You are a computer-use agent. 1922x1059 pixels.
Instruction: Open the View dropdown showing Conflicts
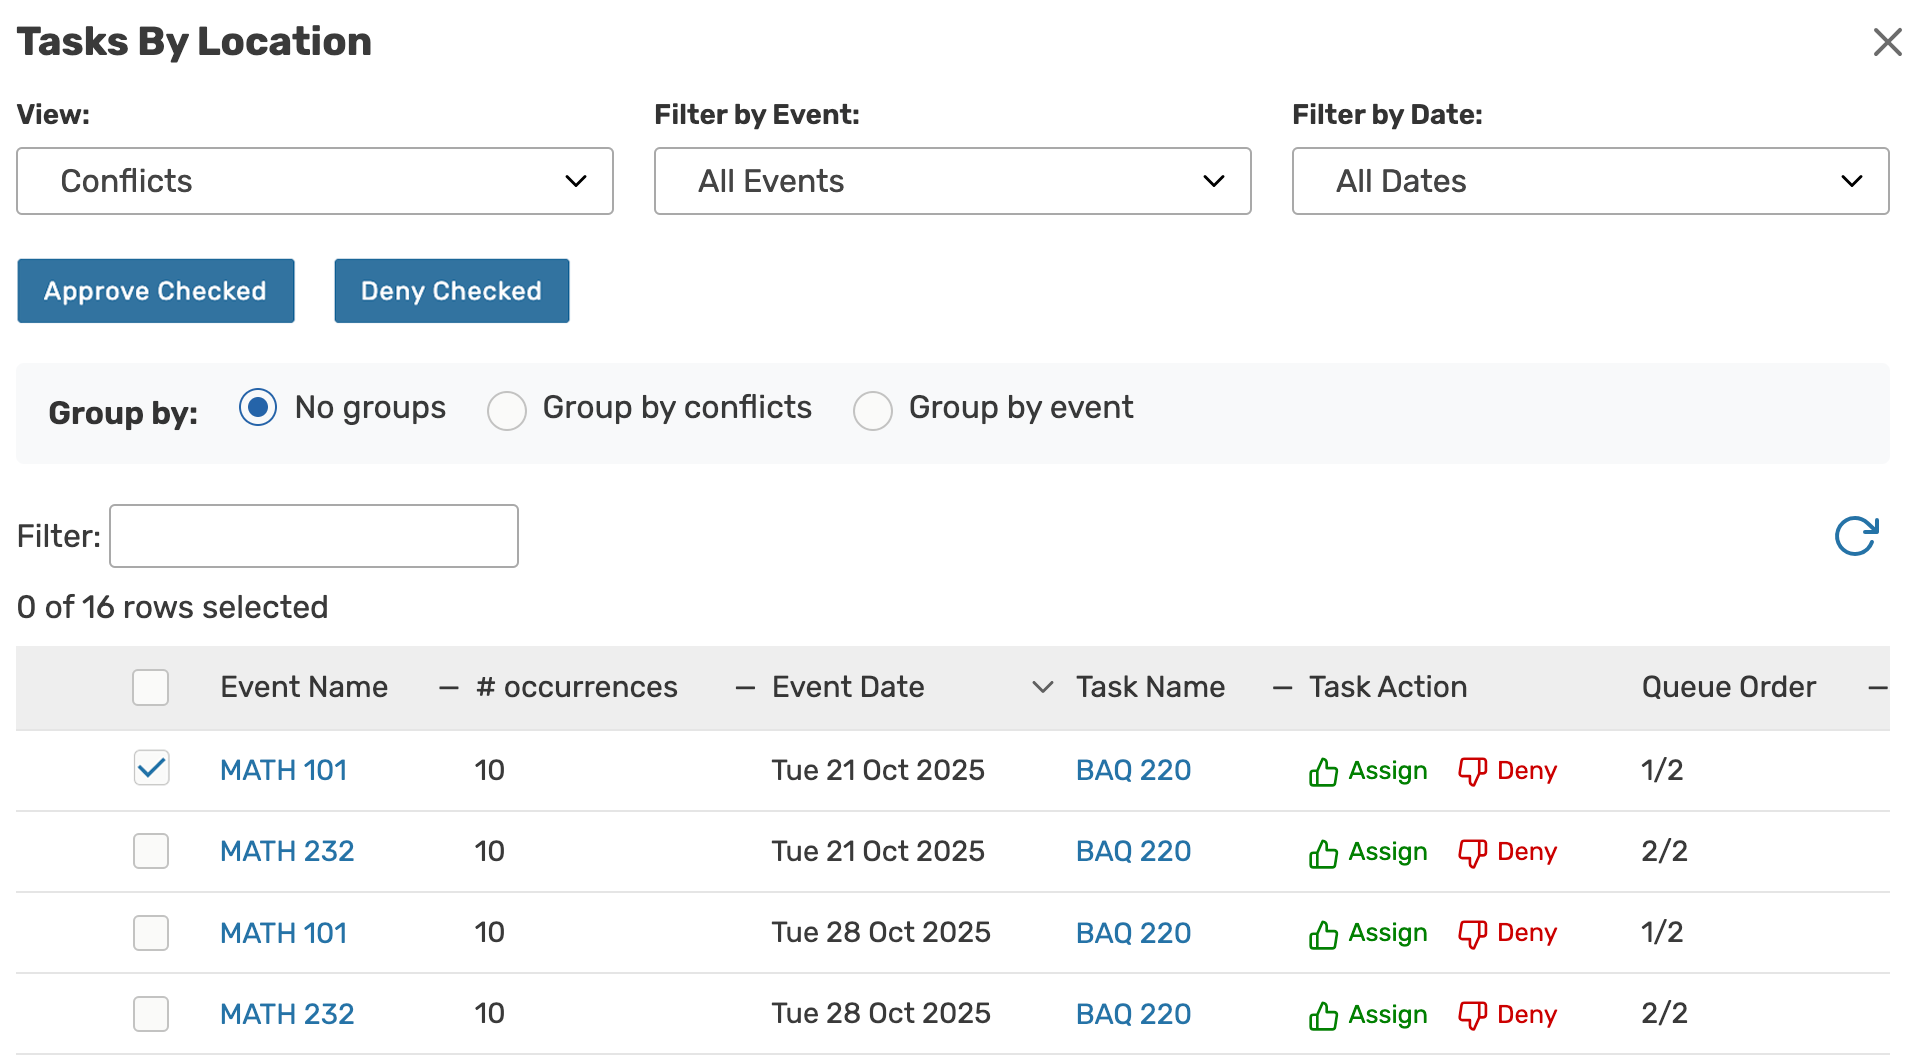pyautogui.click(x=314, y=181)
